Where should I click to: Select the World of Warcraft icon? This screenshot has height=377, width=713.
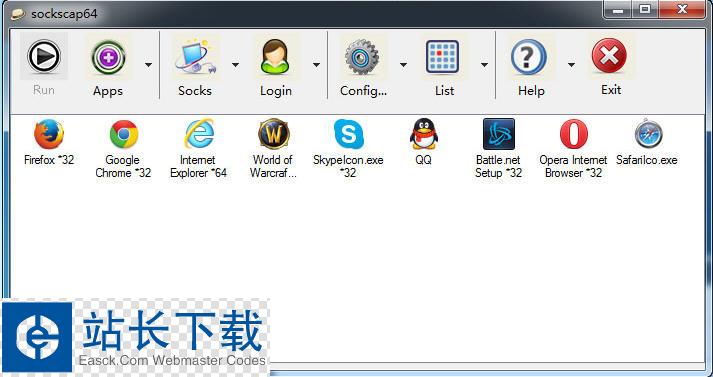pos(273,134)
